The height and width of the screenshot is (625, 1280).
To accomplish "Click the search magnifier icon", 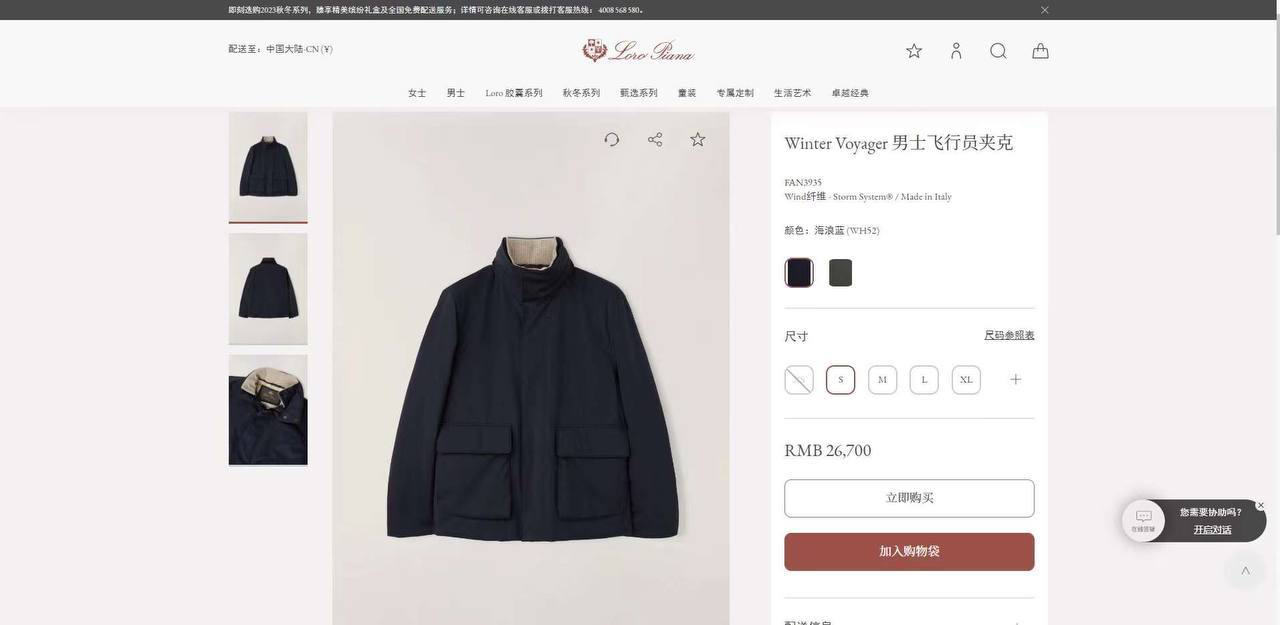I will pos(998,51).
